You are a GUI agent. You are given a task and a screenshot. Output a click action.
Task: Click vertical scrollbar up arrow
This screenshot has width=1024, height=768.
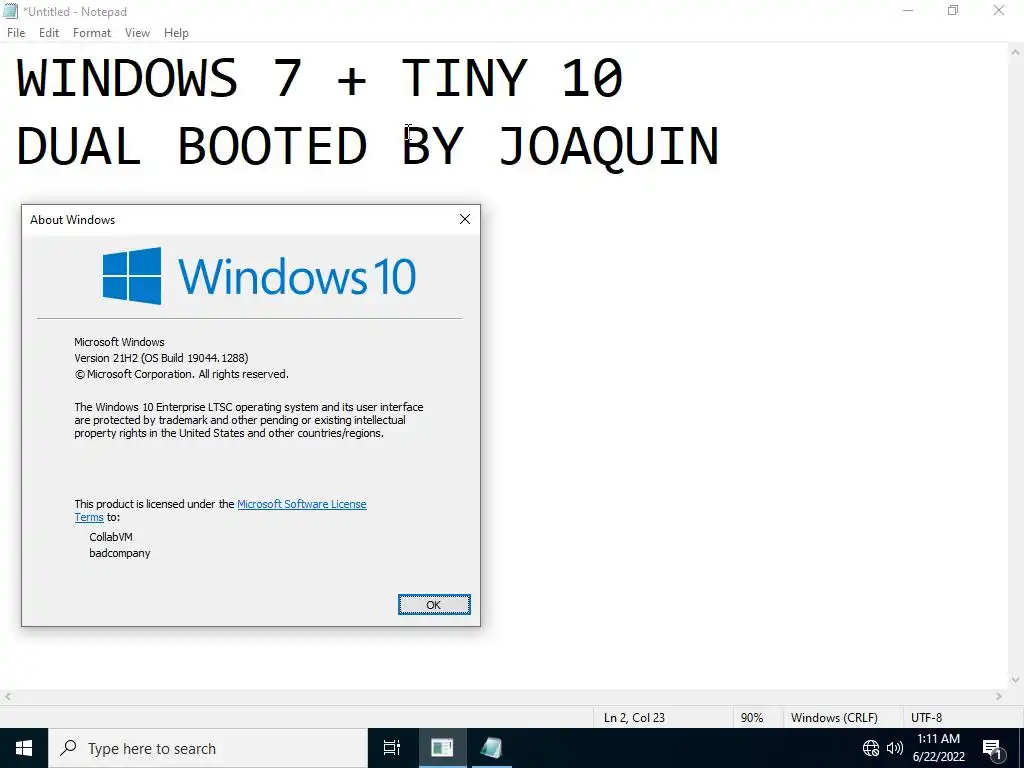pos(1016,52)
